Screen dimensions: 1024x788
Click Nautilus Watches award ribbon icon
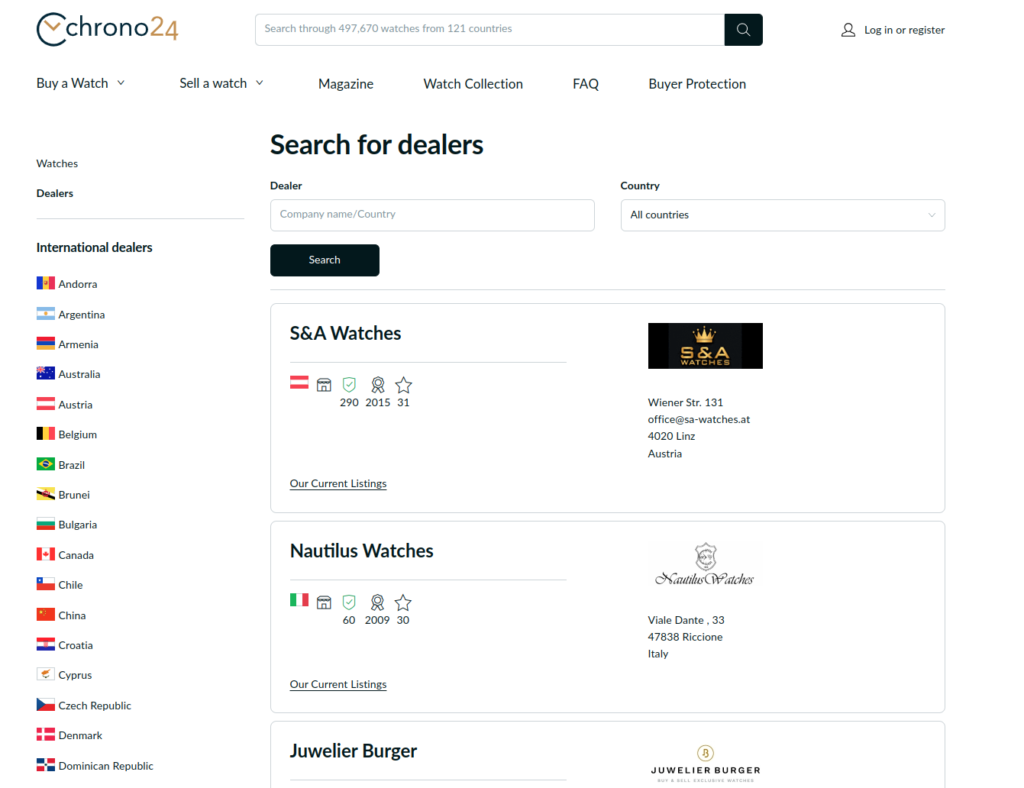377,603
